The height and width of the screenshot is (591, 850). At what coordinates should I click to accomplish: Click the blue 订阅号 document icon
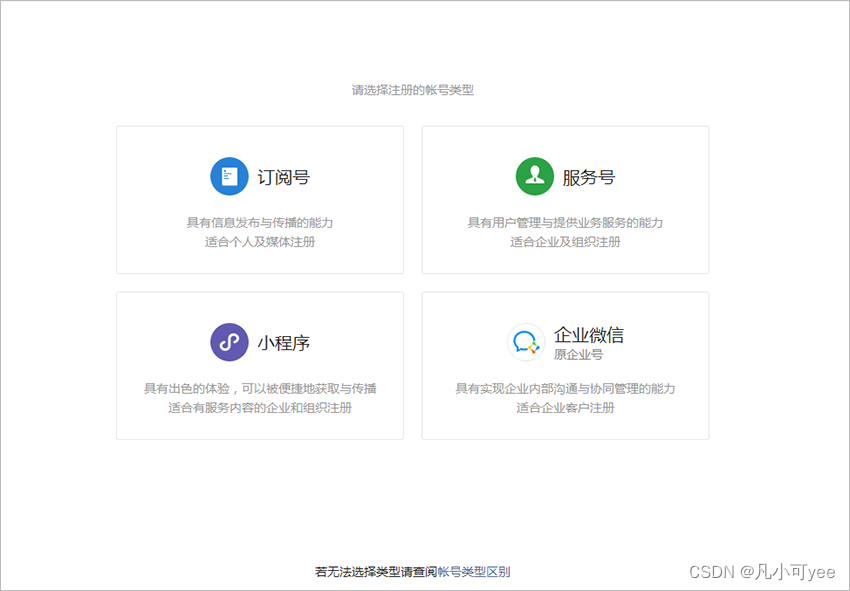229,176
